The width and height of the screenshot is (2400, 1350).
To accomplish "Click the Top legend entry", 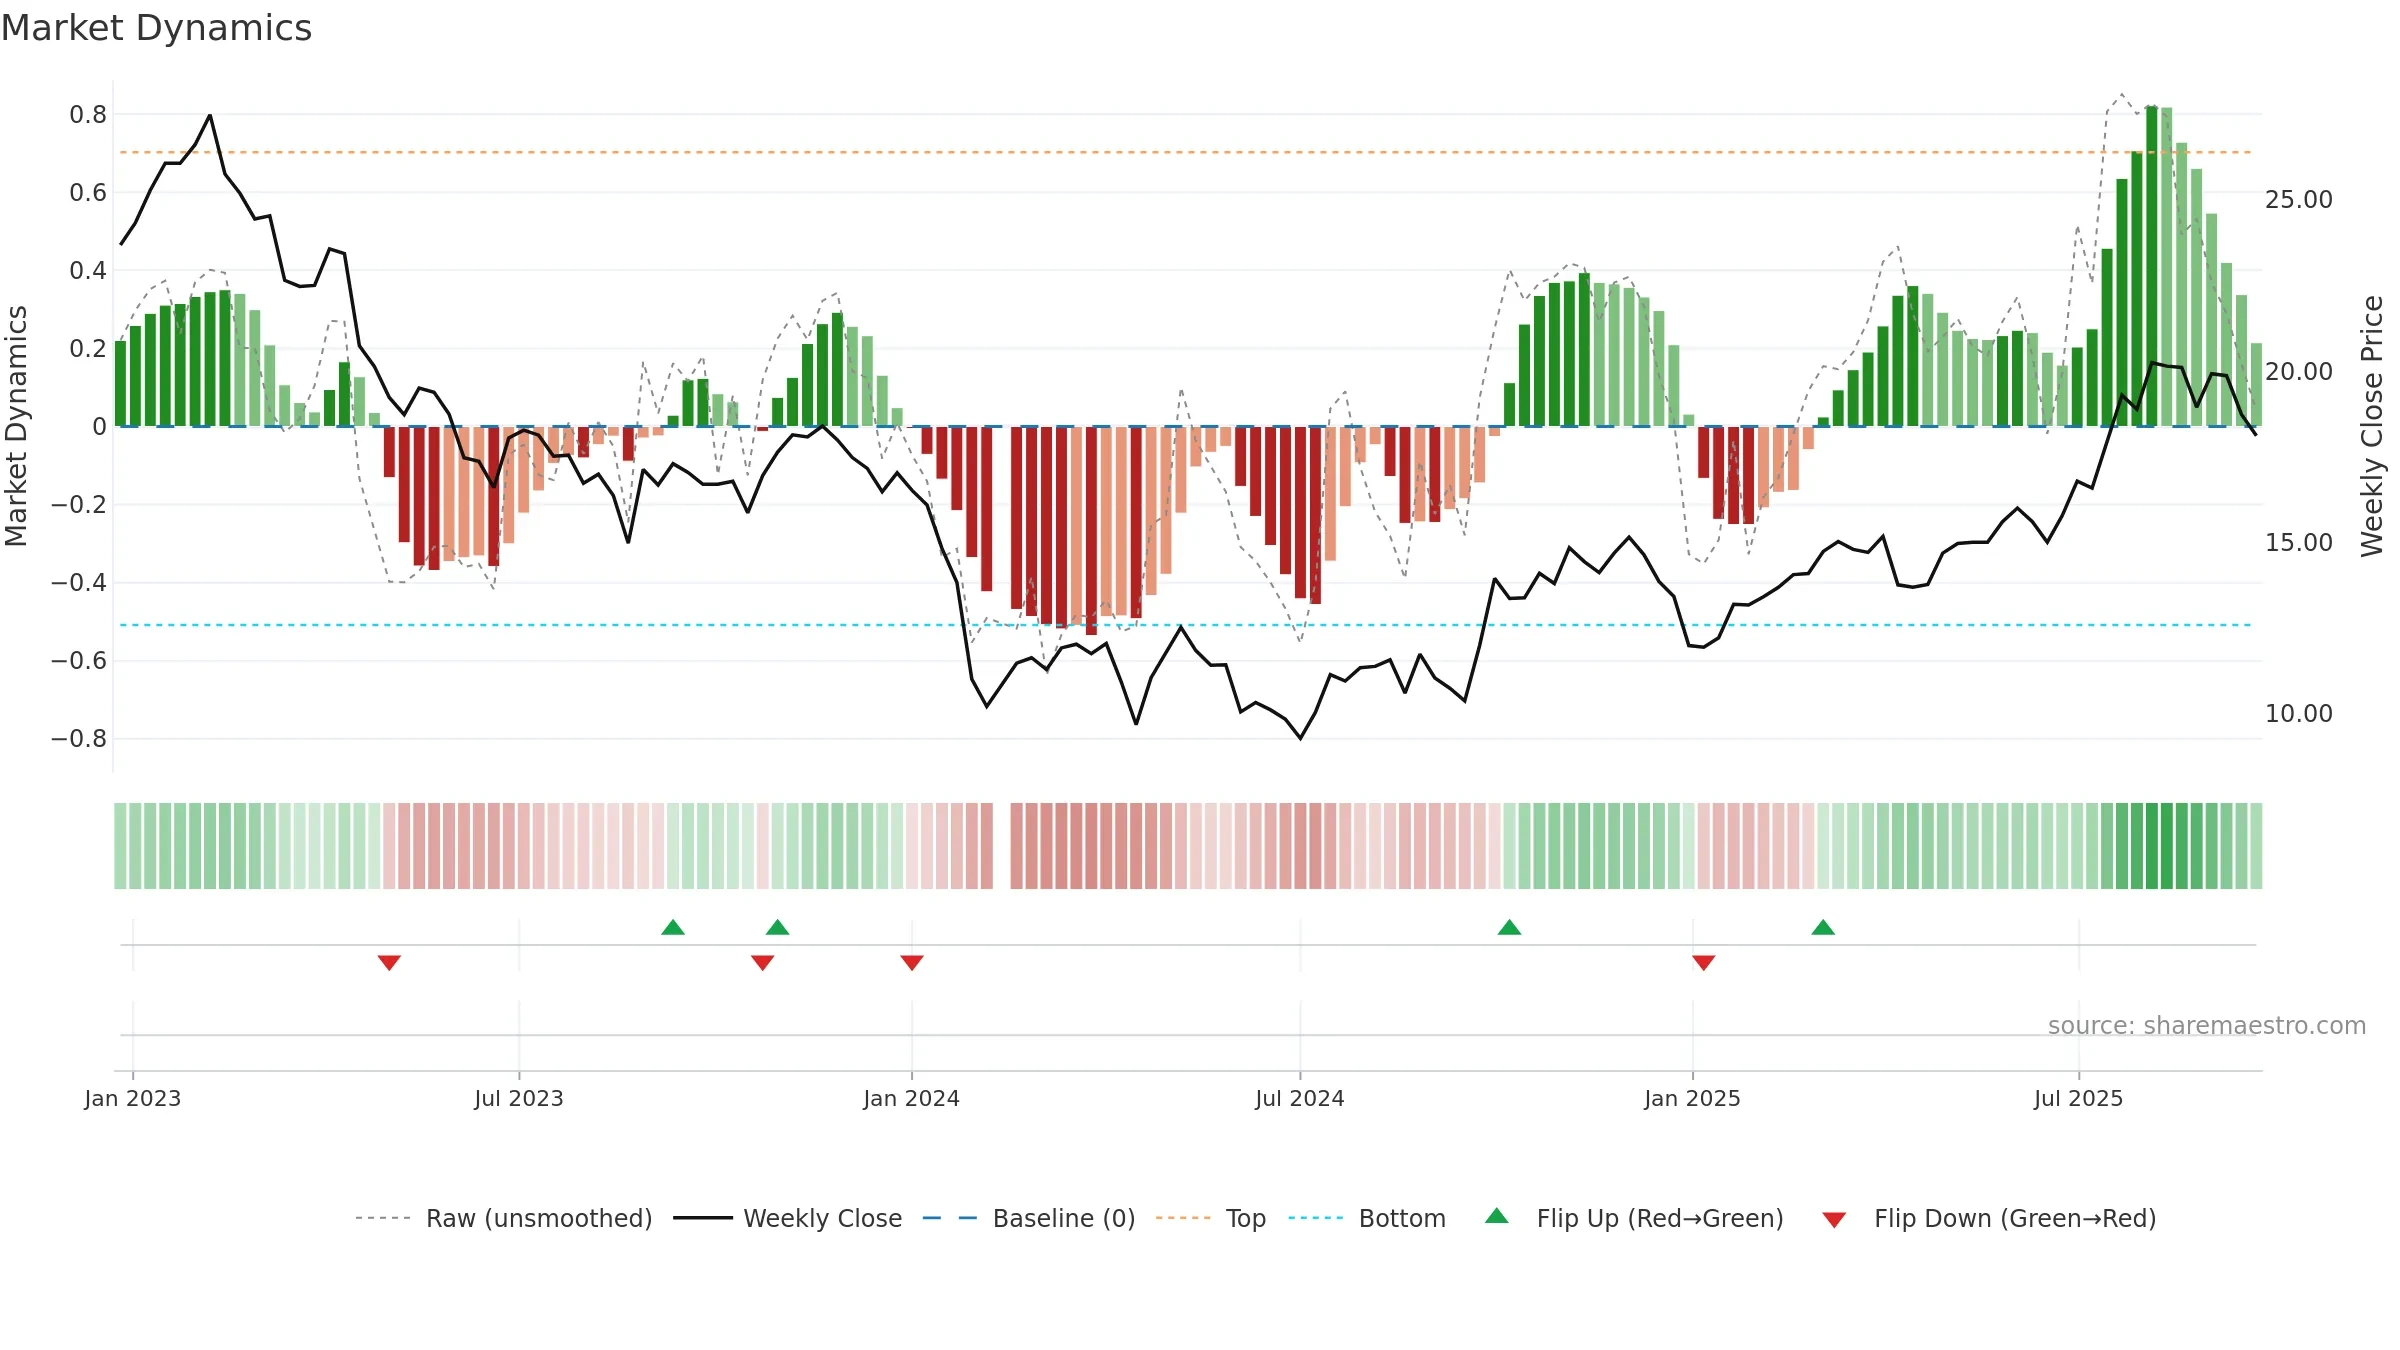I will click(x=1211, y=1218).
